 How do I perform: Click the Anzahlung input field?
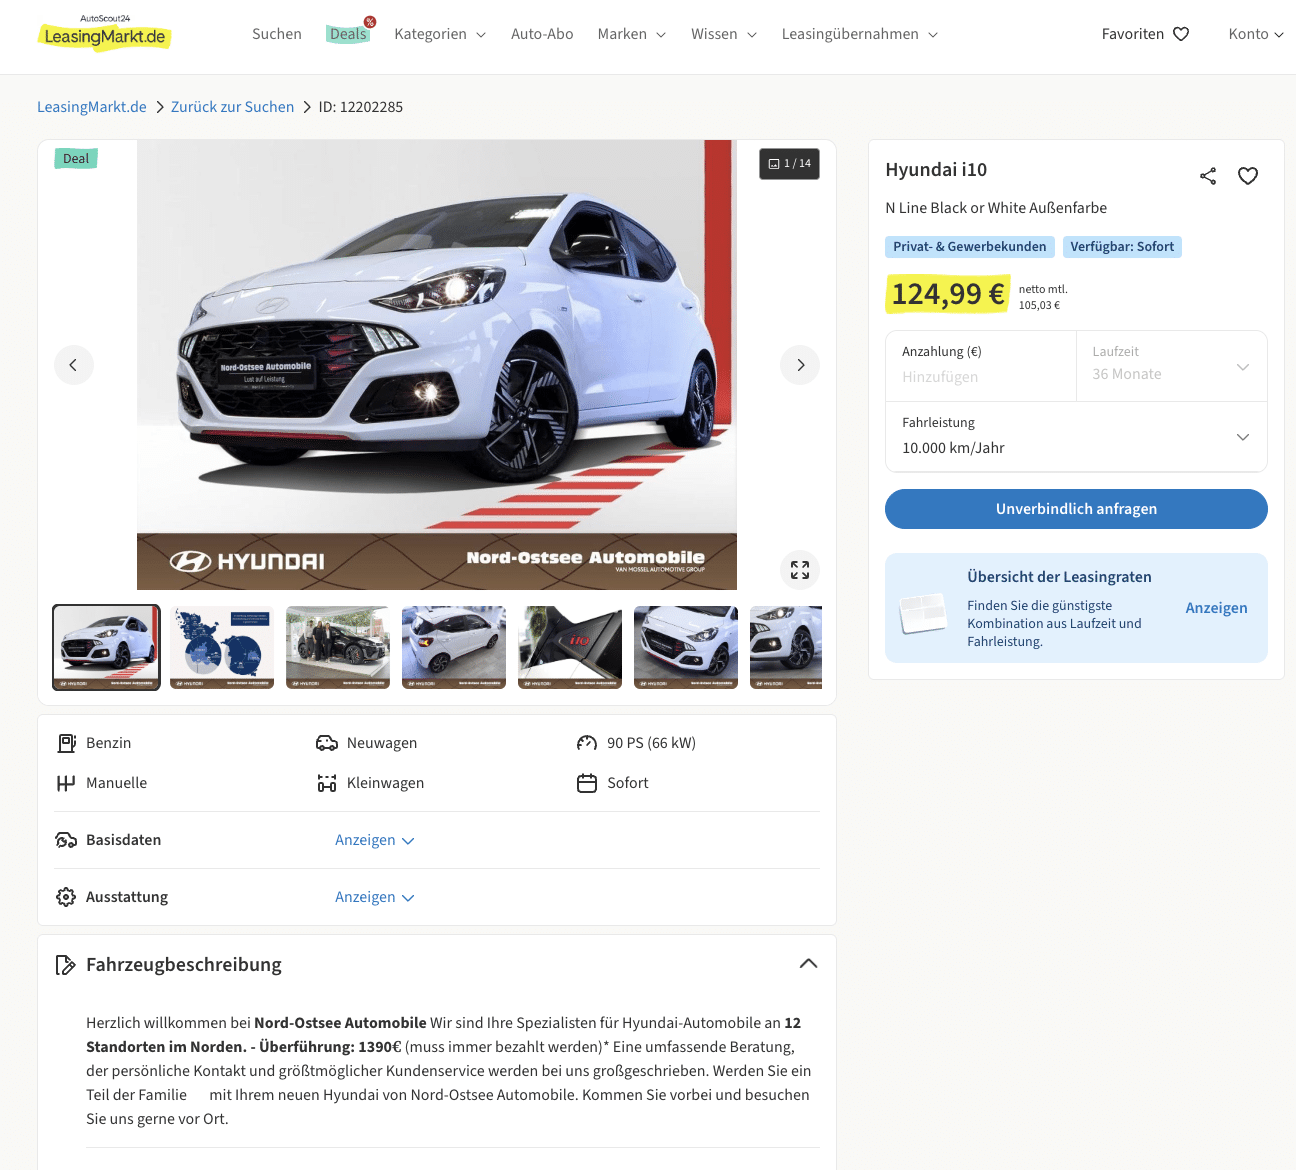tap(980, 377)
